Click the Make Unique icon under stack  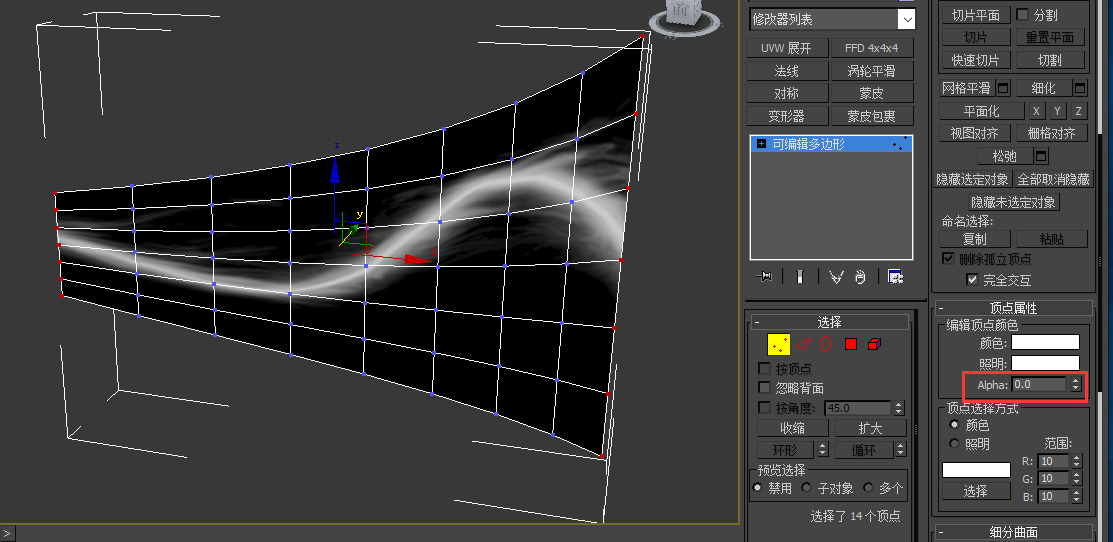[835, 277]
